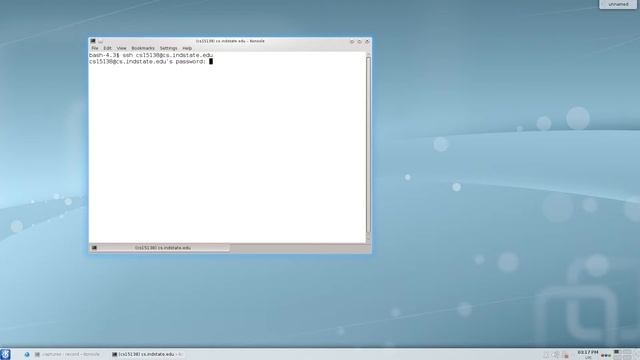Screen dimensions: 640x360
Task: Click the colored dots tray icon
Action: point(606,356)
